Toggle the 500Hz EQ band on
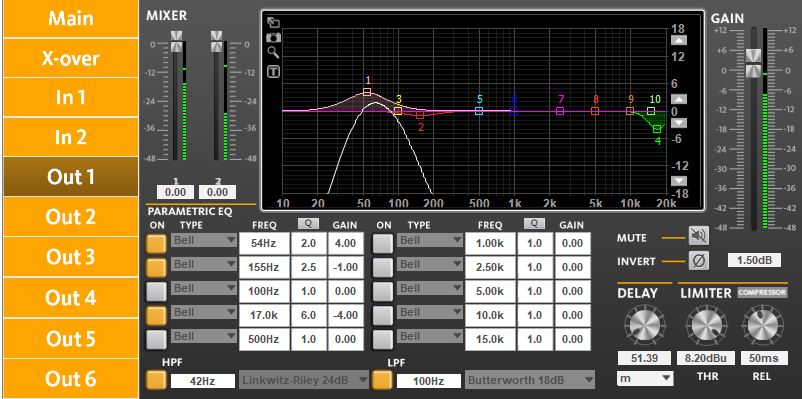 click(x=157, y=340)
